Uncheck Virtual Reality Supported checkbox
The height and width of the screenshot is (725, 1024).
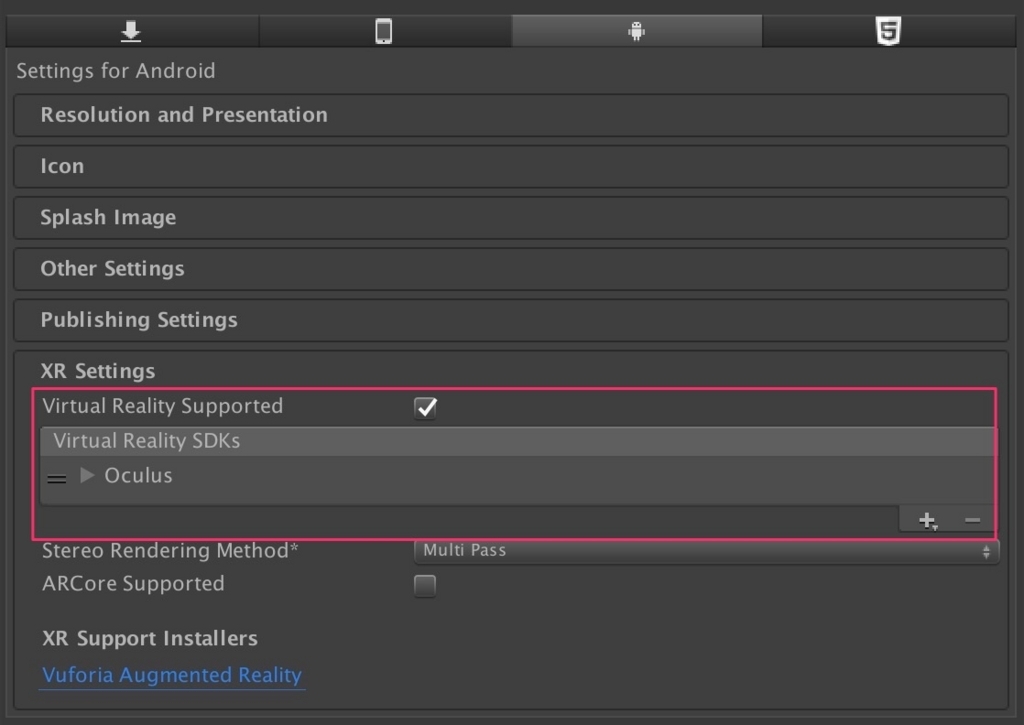(x=425, y=407)
